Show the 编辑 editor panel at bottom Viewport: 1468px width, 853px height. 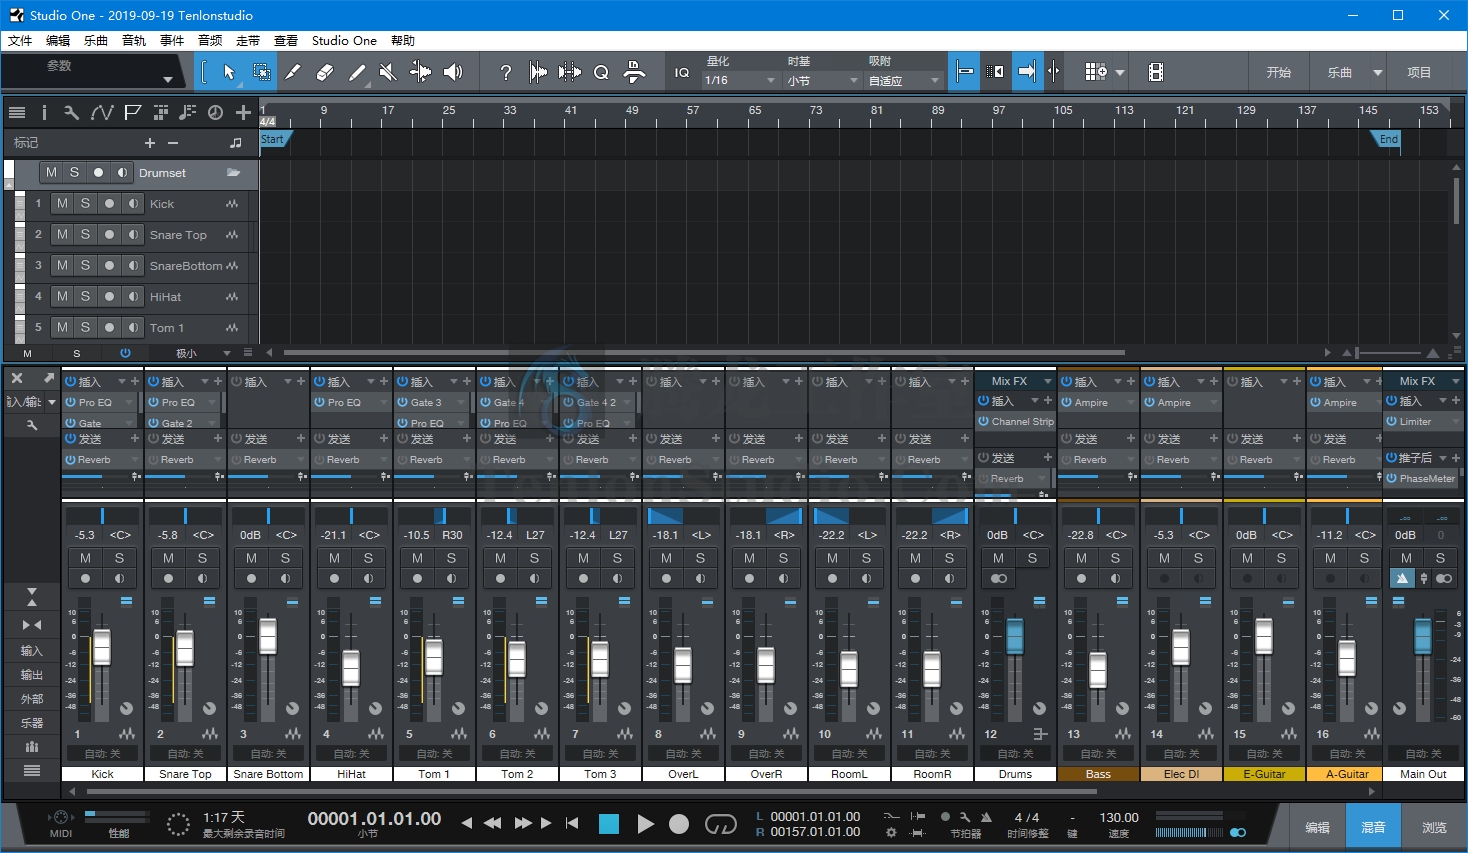(1317, 827)
